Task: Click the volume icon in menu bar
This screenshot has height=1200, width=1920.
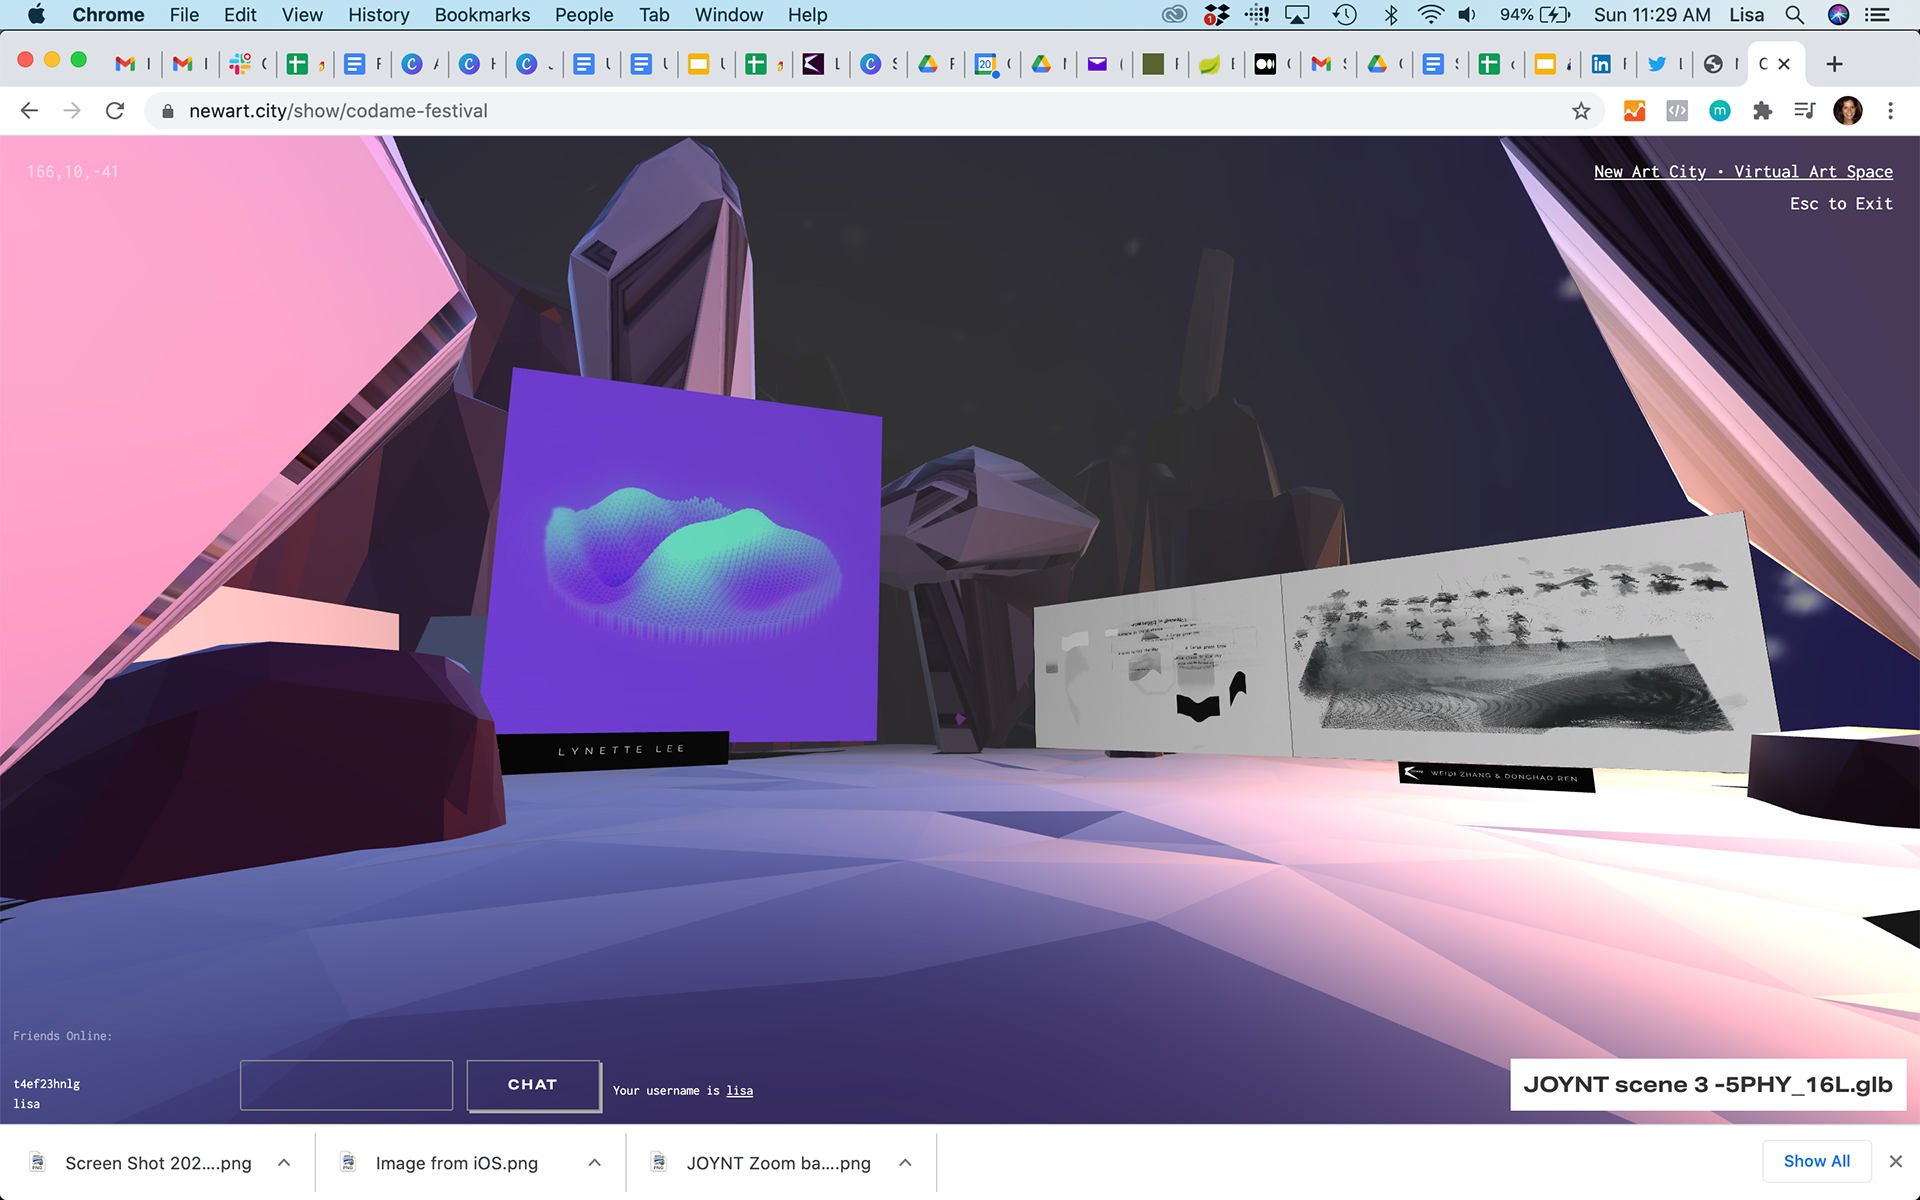Action: [x=1467, y=15]
